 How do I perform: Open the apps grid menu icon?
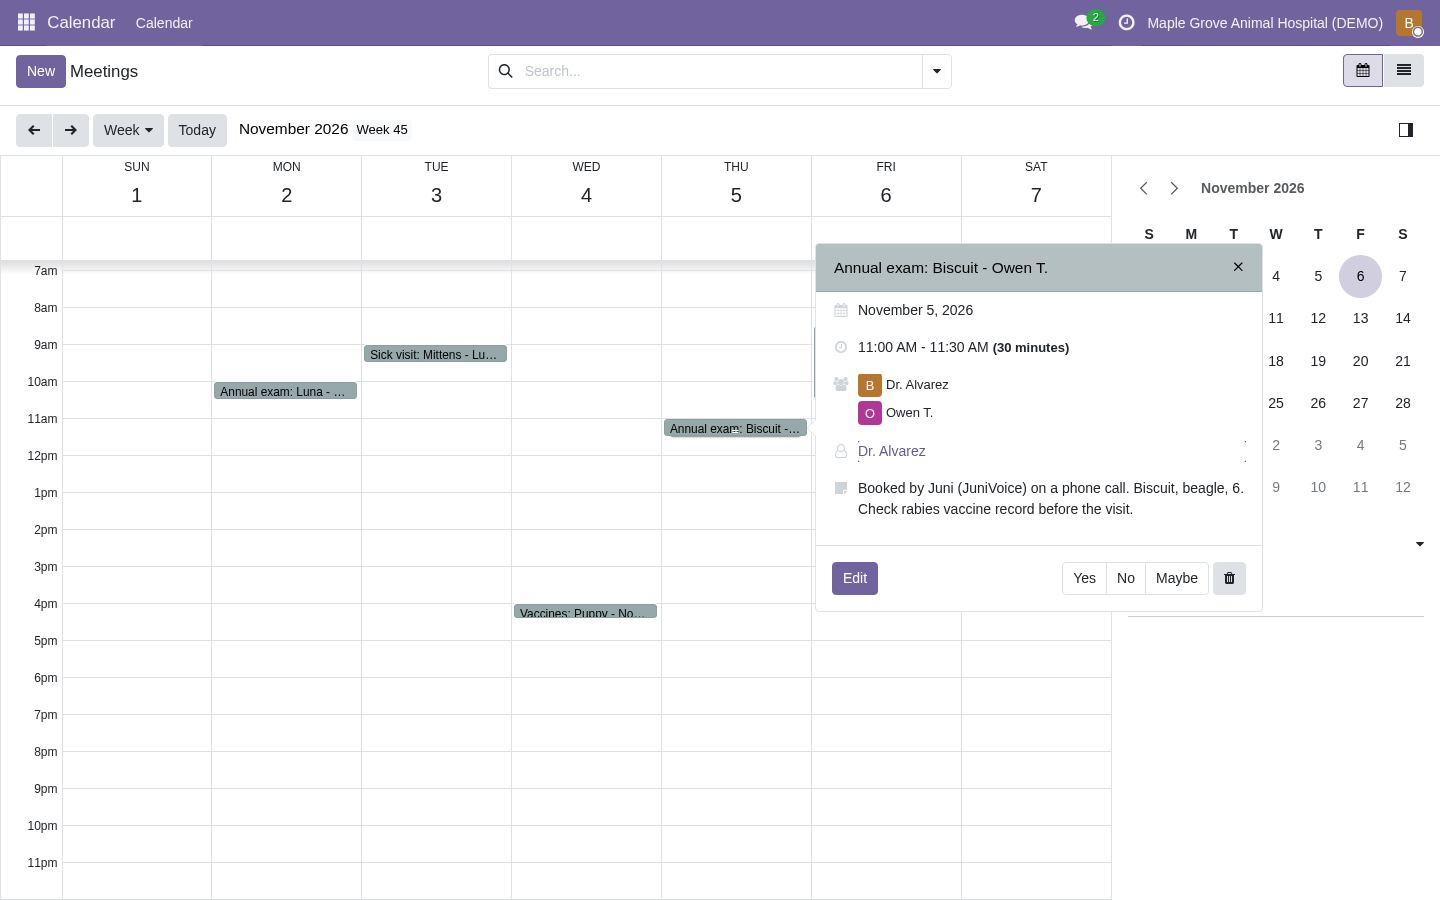[27, 22]
